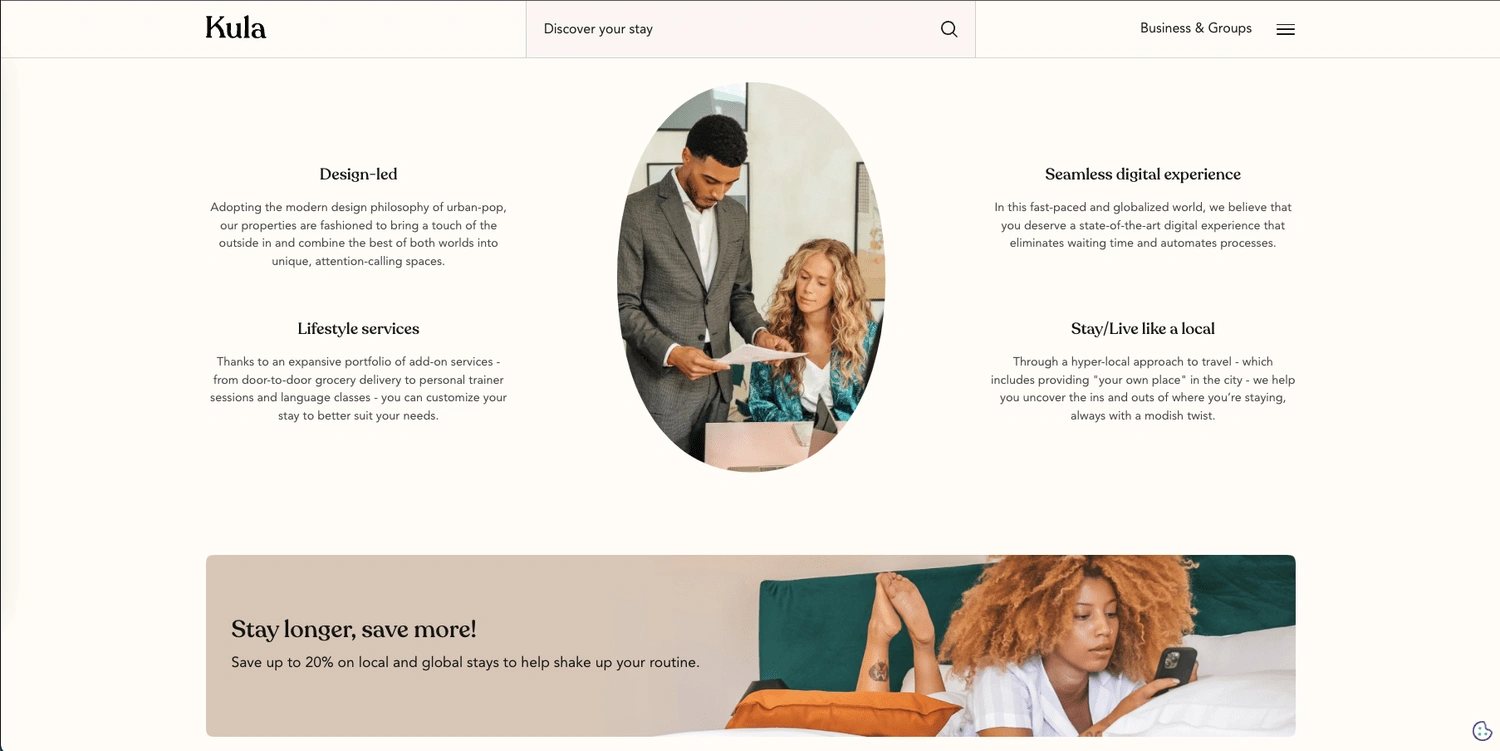This screenshot has width=1500, height=751.
Task: Click the oval business photo
Action: tap(751, 277)
